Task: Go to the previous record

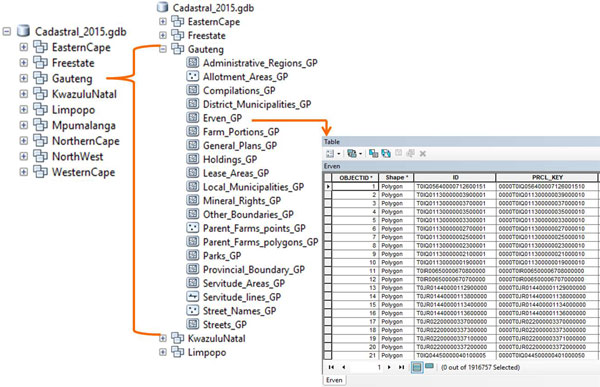Action: tap(344, 367)
